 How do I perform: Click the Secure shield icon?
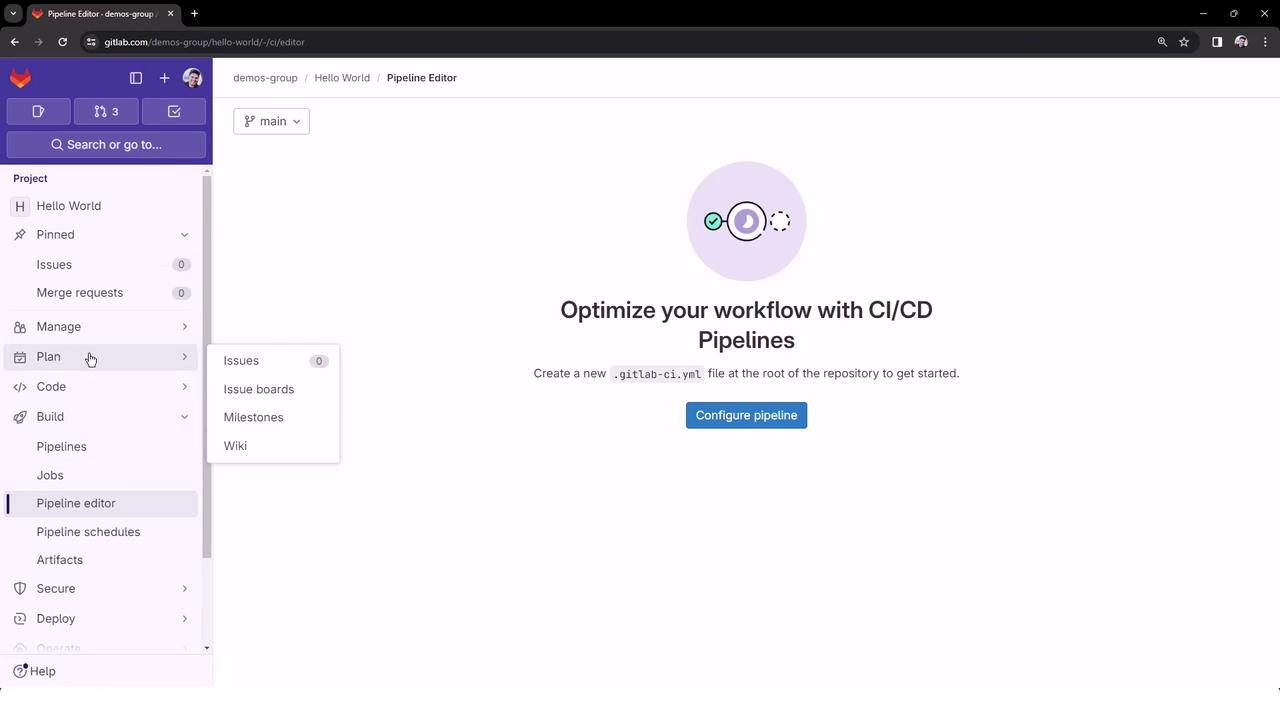click(x=20, y=589)
